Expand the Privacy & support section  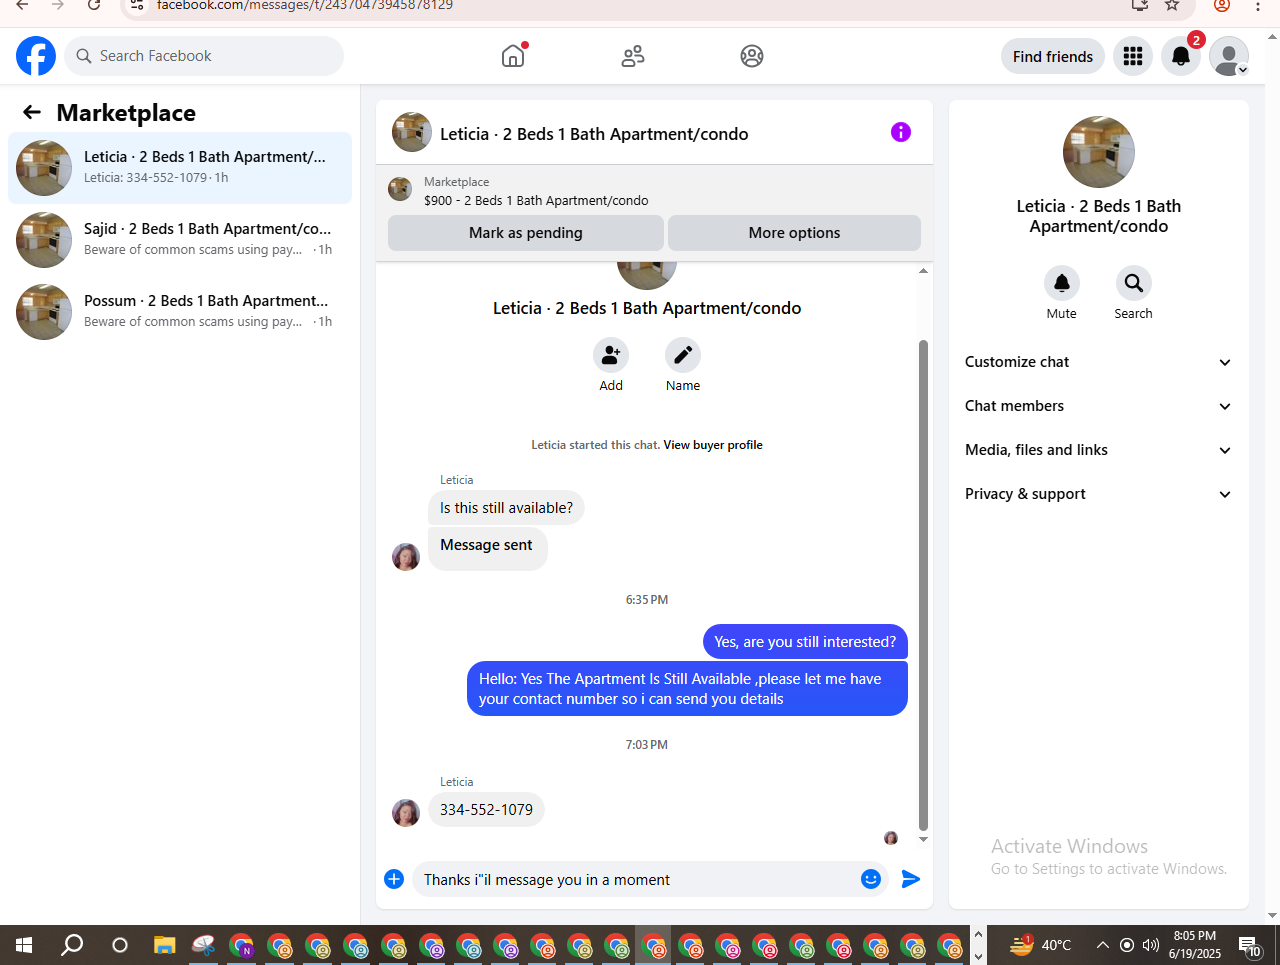(1099, 494)
